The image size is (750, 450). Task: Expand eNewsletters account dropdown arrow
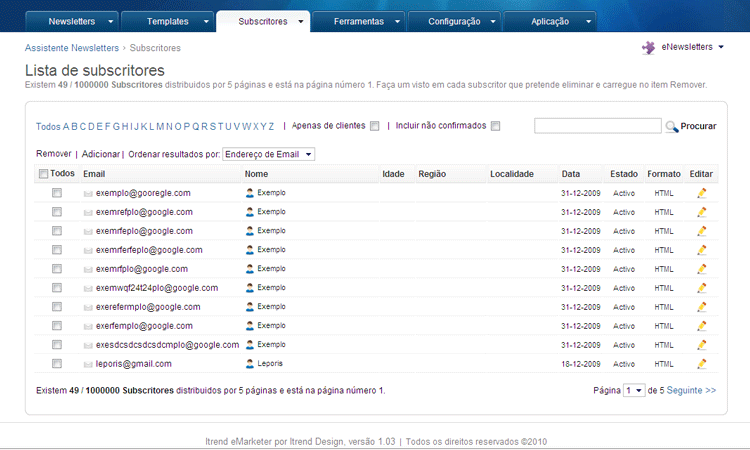click(721, 47)
